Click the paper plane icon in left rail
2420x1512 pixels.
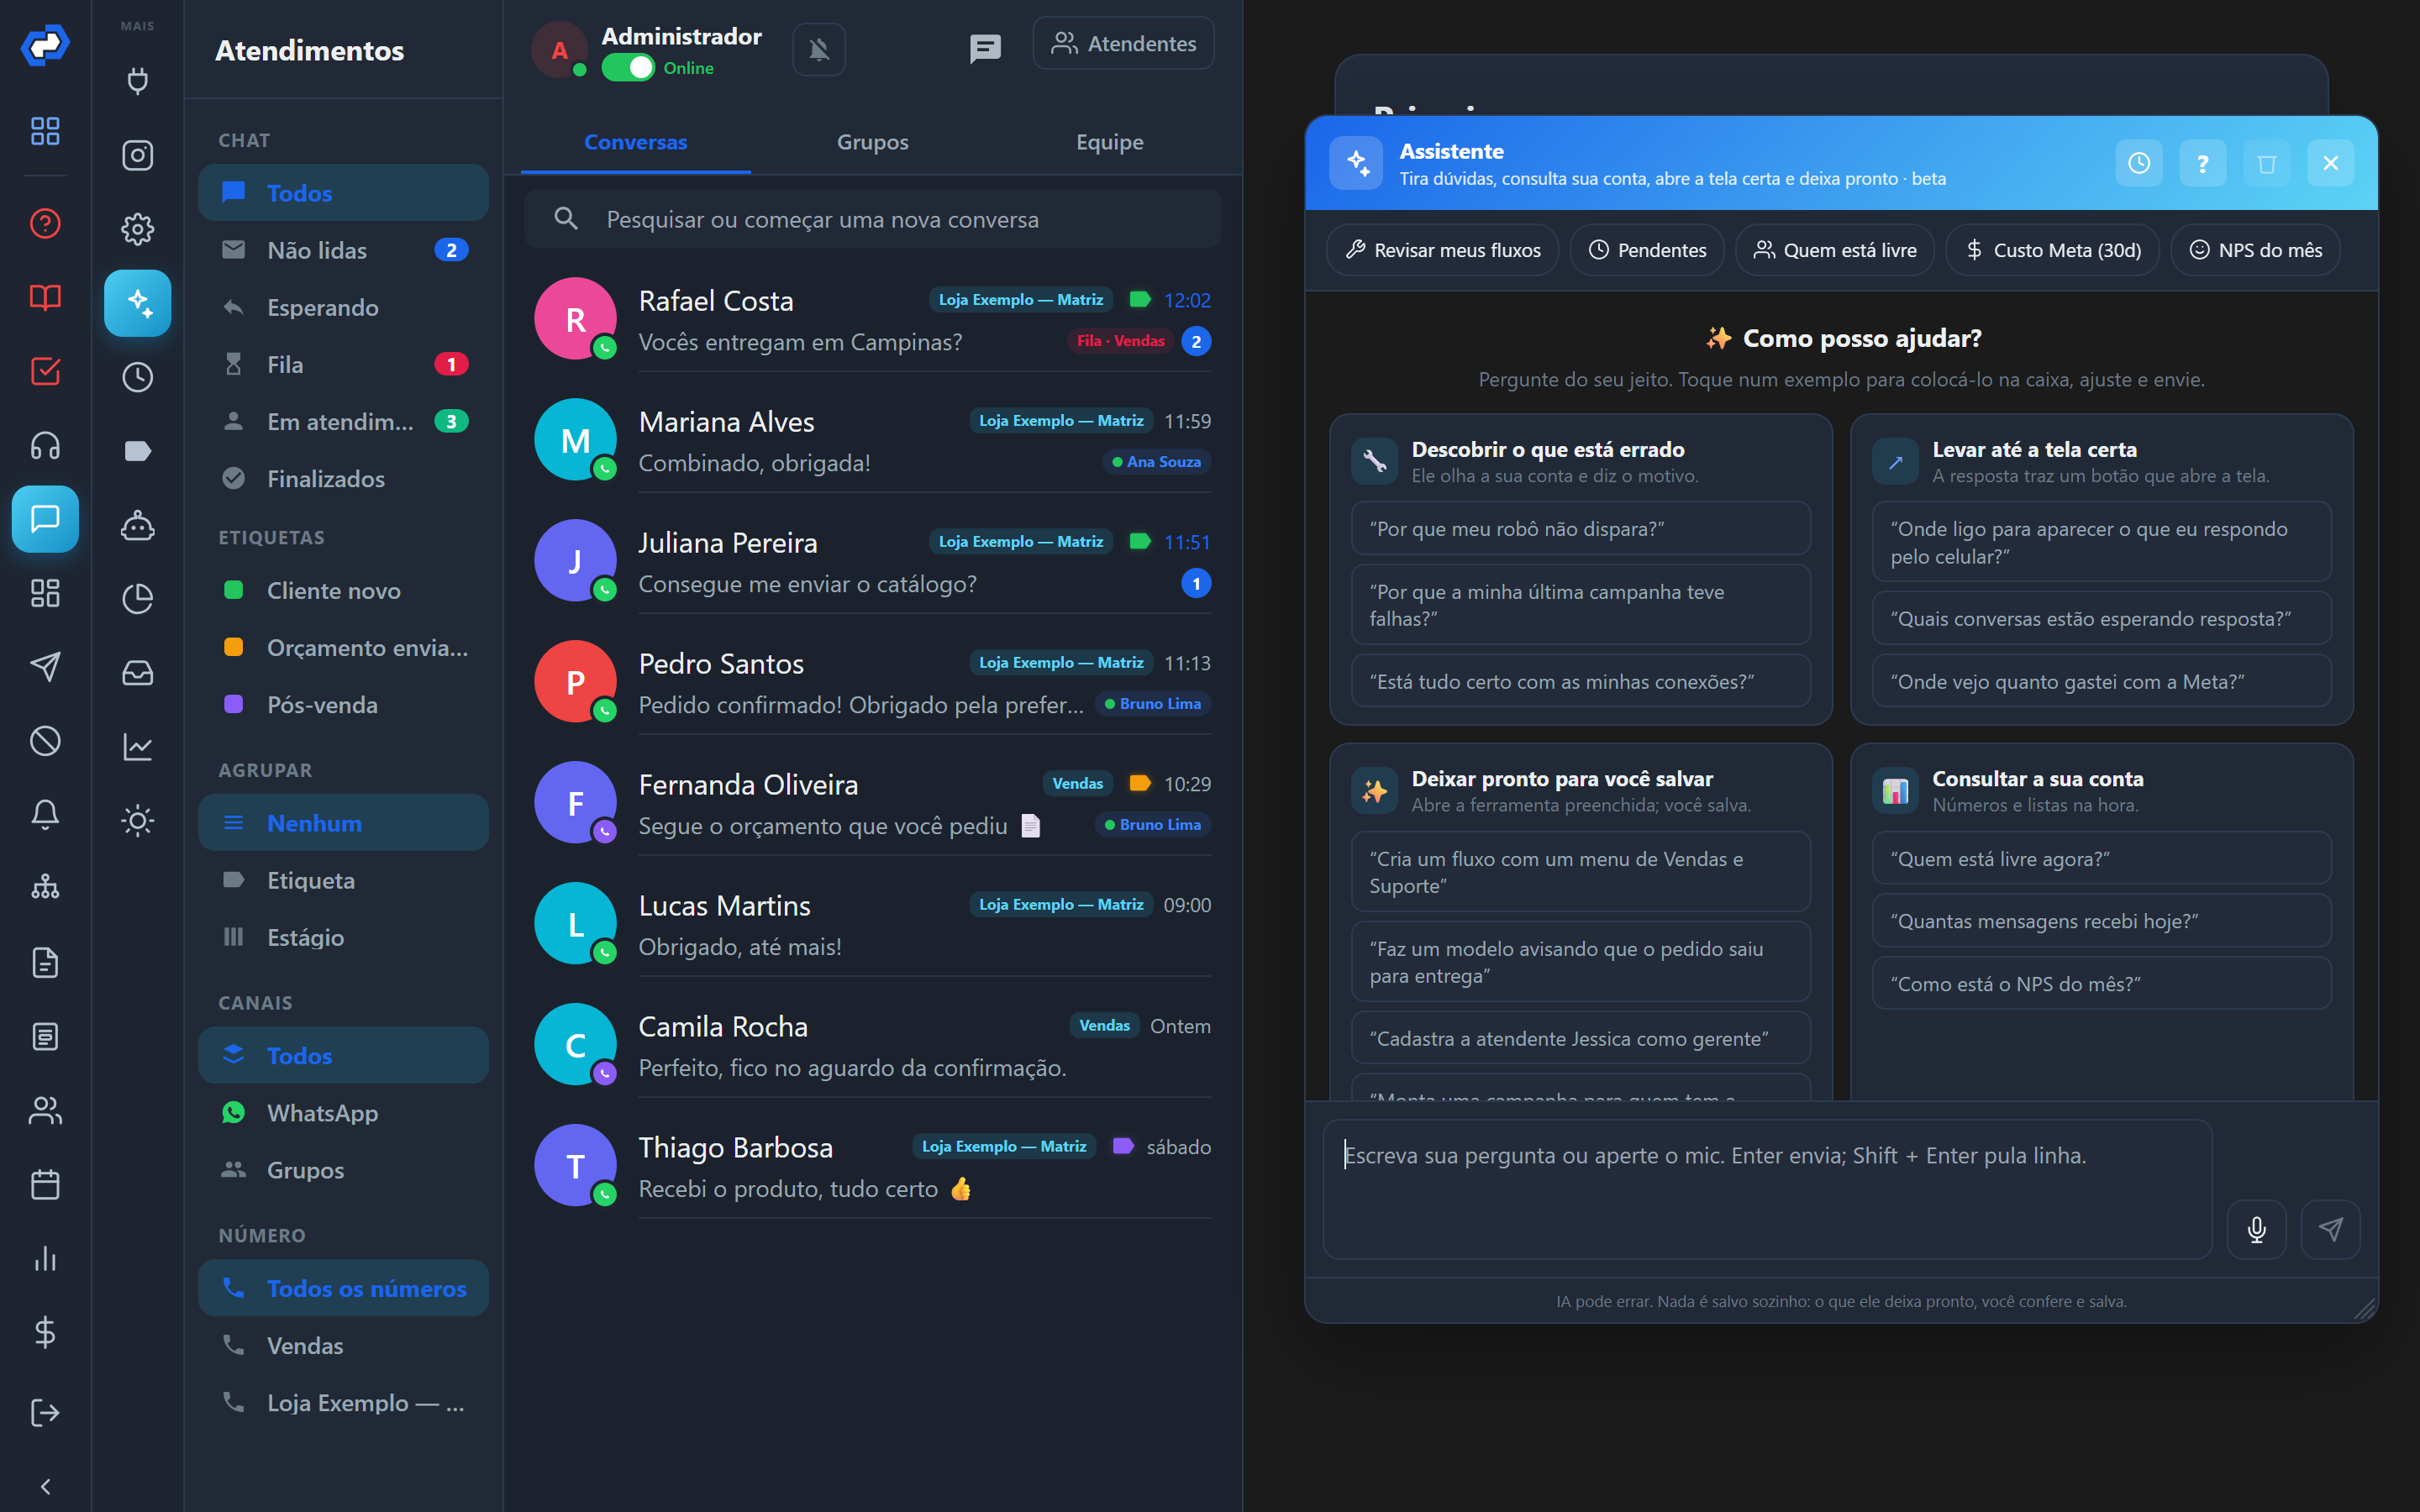coord(45,667)
